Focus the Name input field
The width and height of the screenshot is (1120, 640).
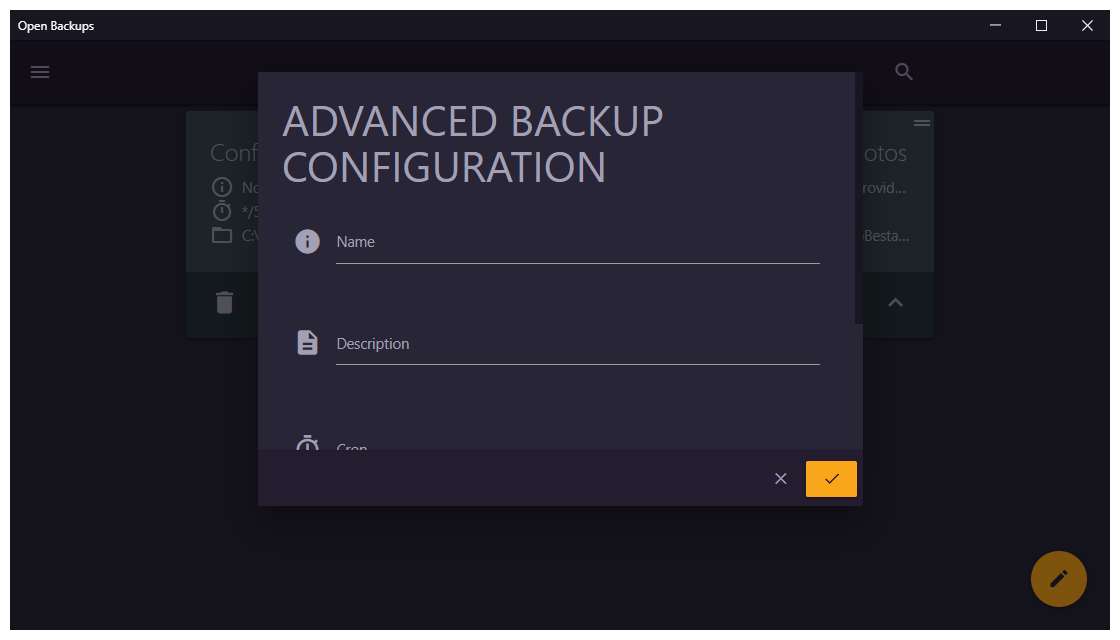tap(577, 243)
